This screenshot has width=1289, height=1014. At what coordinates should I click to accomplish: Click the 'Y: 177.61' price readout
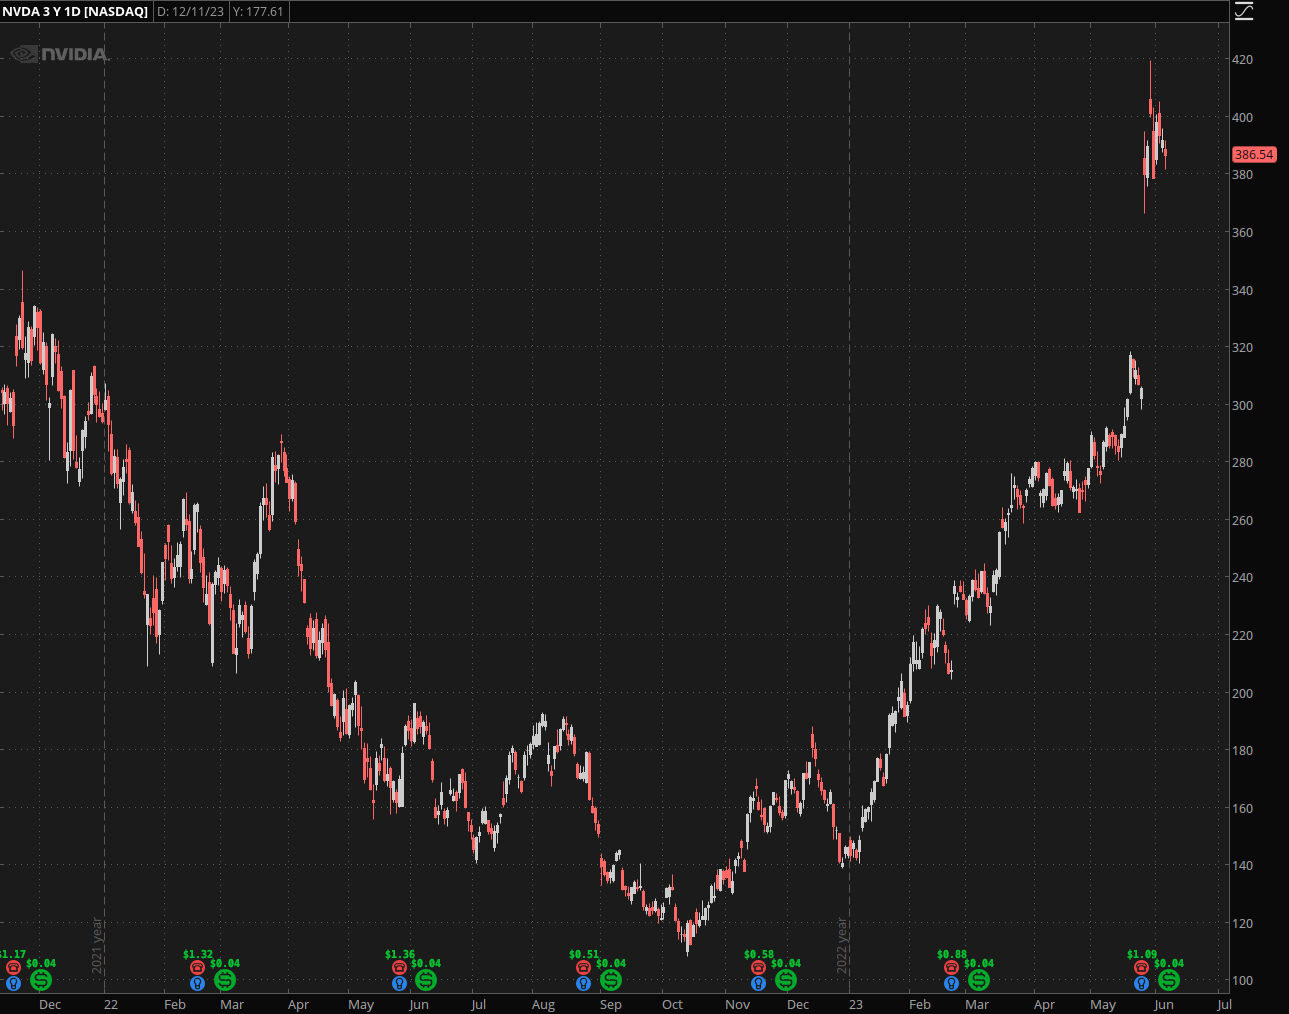pyautogui.click(x=258, y=12)
